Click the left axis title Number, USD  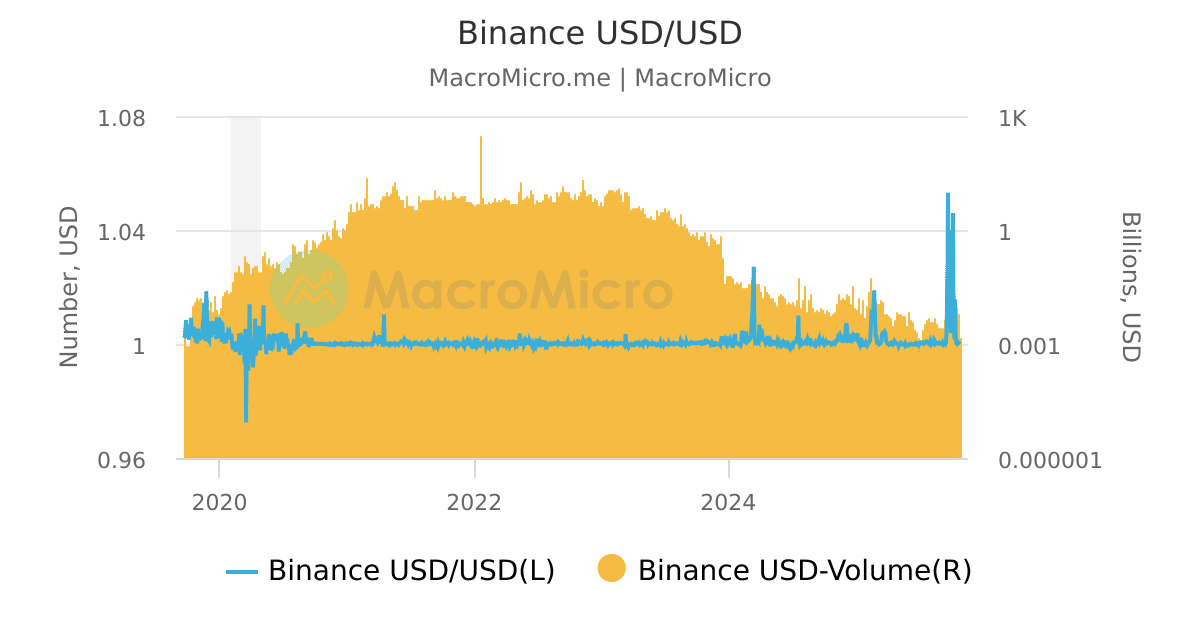pyautogui.click(x=69, y=287)
